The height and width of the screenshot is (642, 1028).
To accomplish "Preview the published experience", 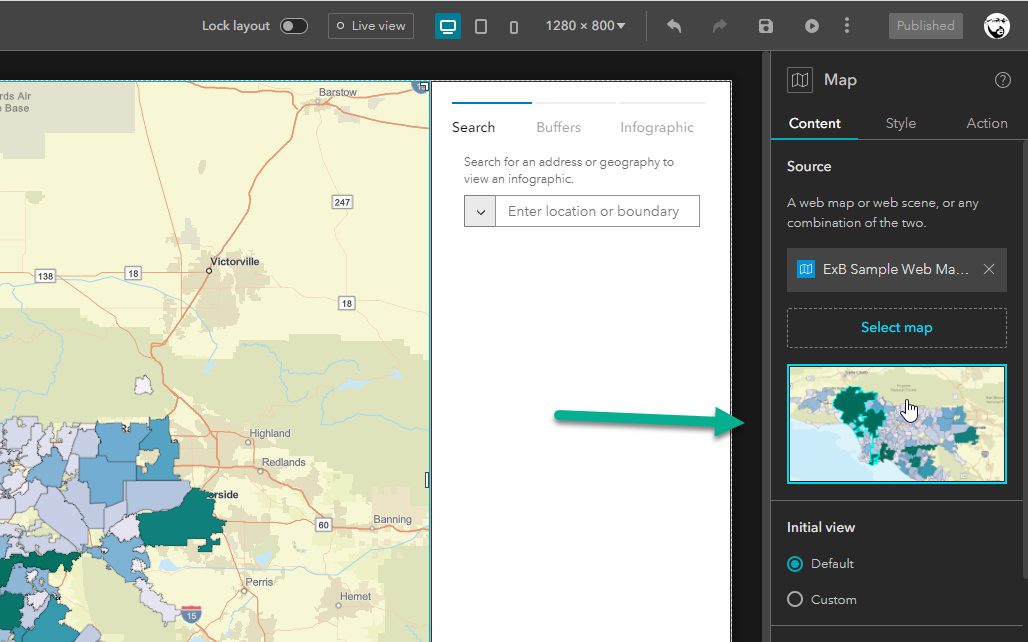I will 811,26.
